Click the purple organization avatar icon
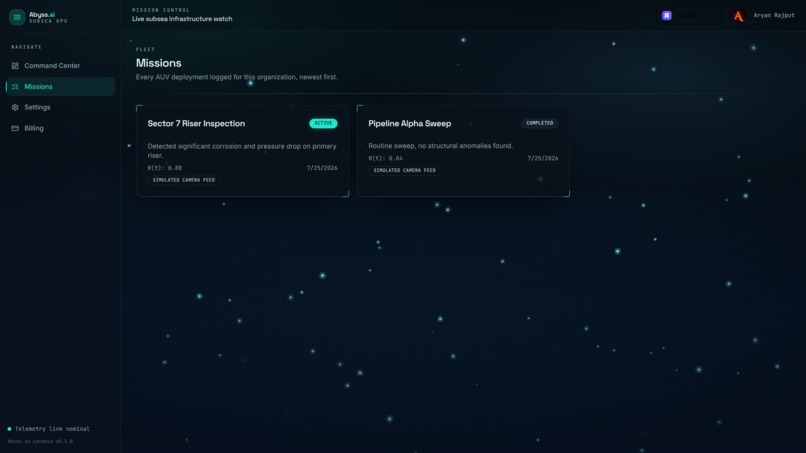This screenshot has width=806, height=453. click(667, 15)
